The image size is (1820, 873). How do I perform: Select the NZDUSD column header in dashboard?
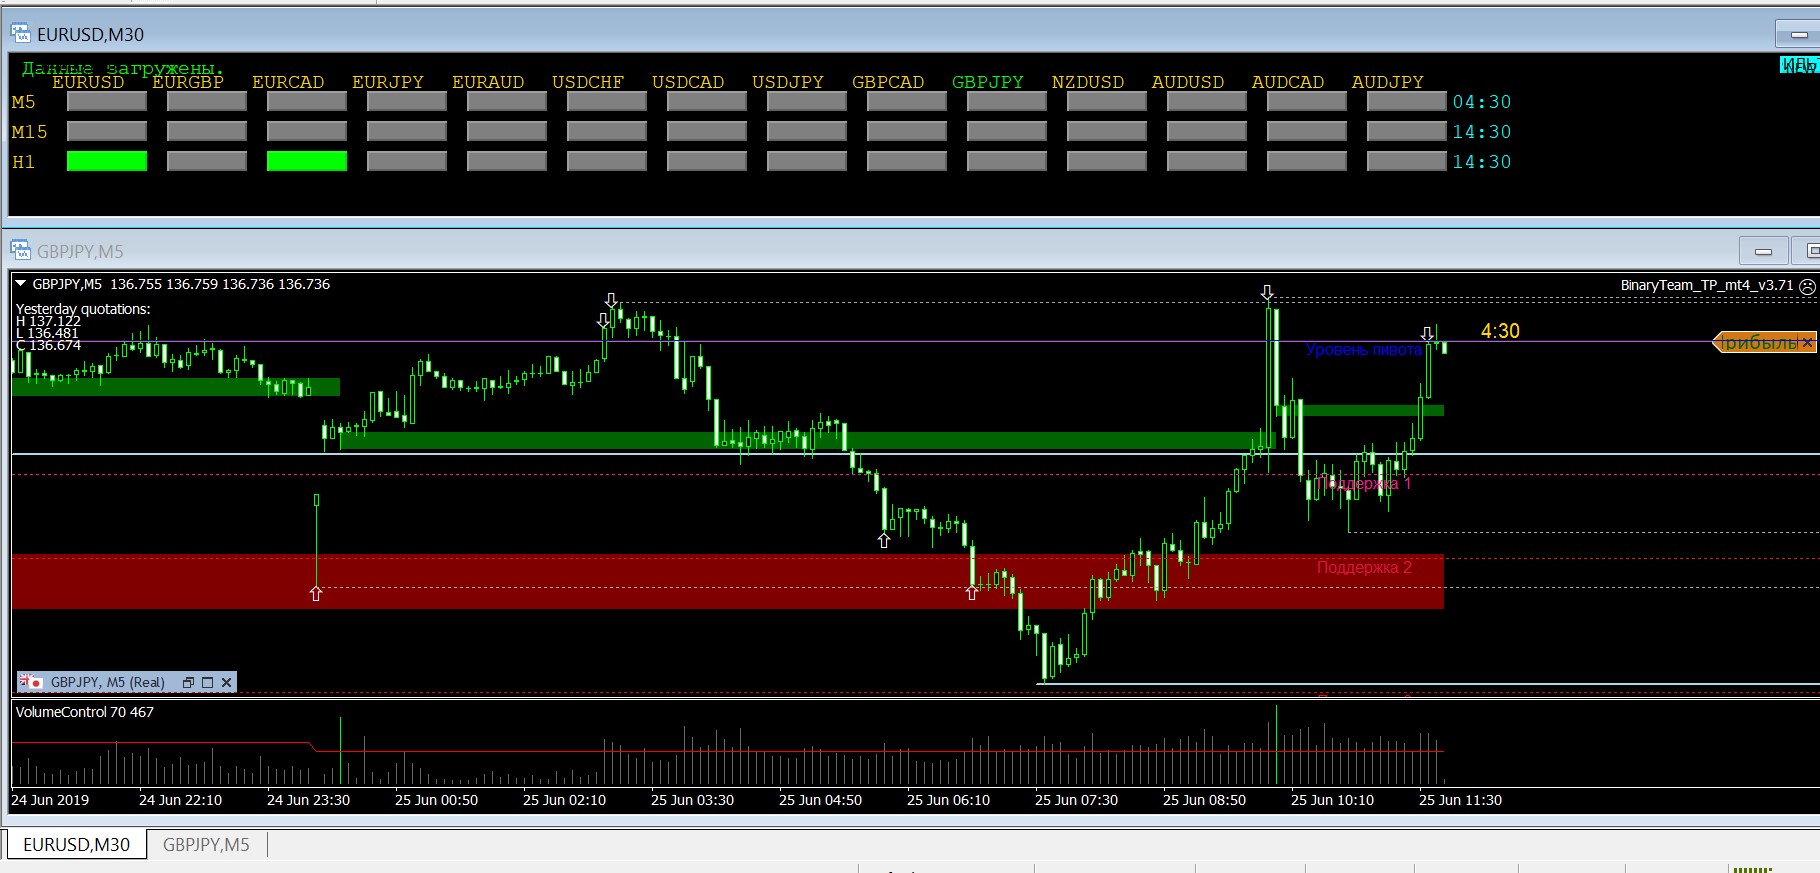(1088, 82)
